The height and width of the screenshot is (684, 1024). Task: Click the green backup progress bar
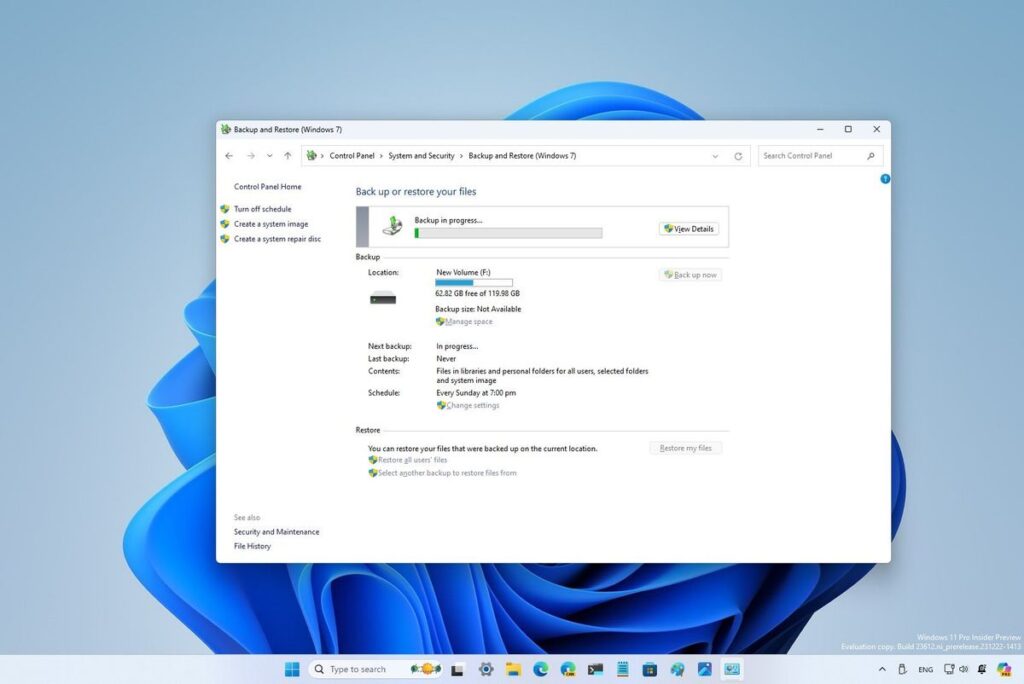[508, 233]
